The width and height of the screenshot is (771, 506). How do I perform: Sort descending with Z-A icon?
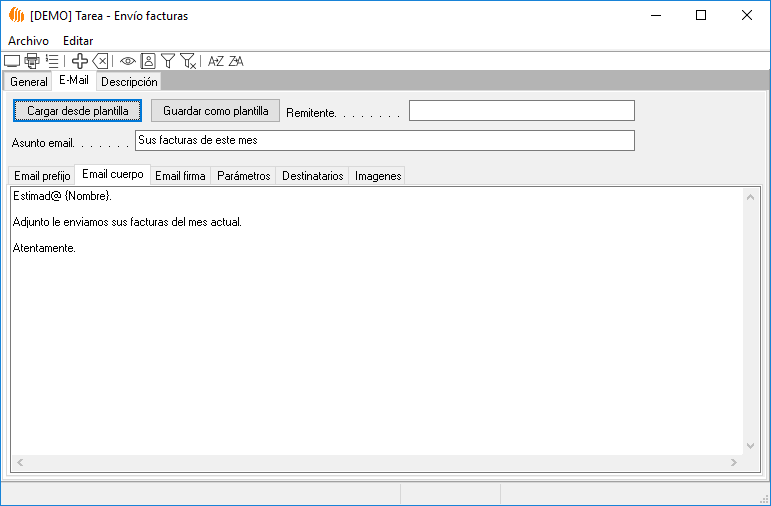(x=236, y=61)
